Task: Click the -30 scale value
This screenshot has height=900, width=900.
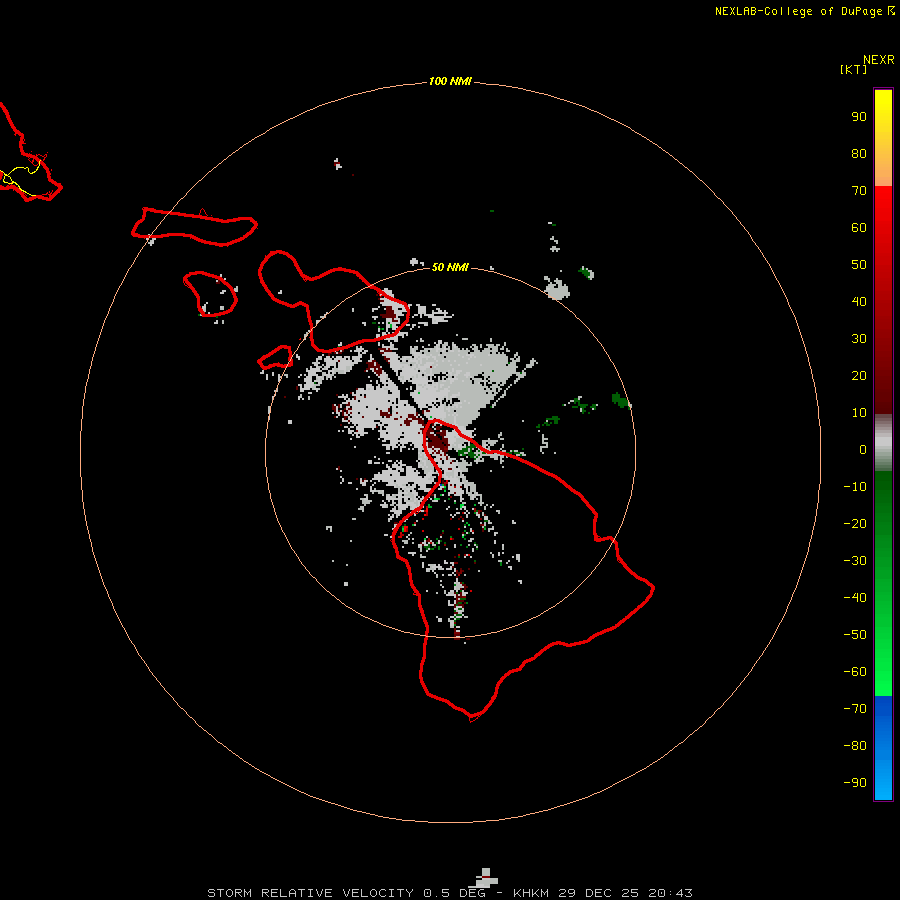Action: (x=855, y=561)
